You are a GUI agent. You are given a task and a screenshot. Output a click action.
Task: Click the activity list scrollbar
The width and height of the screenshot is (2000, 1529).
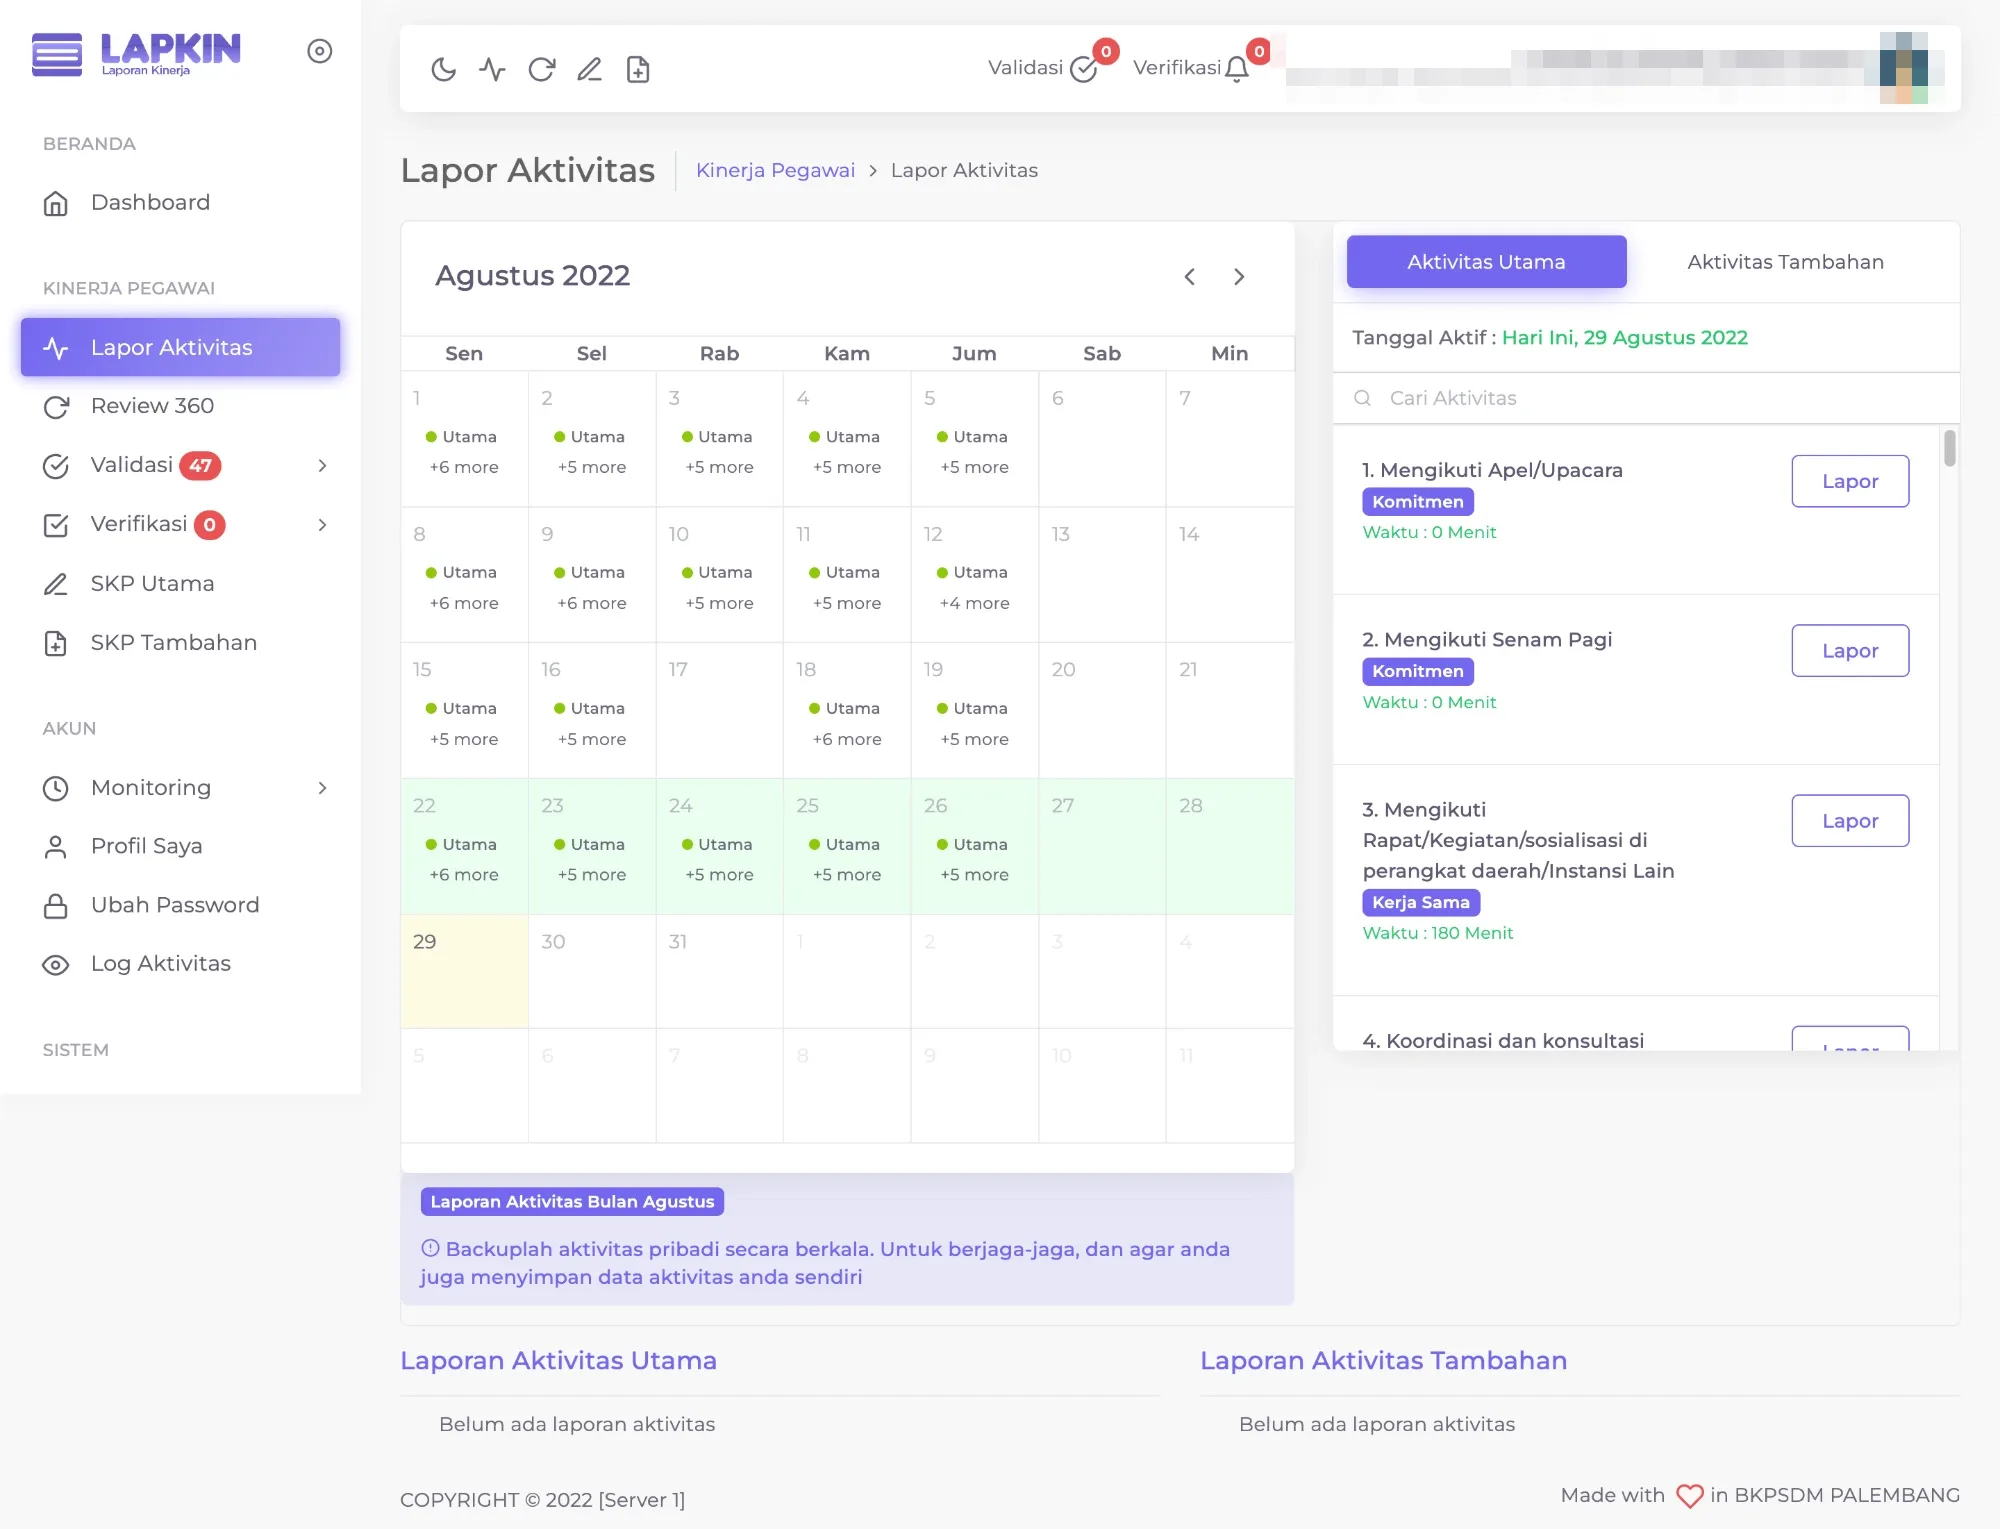[1949, 448]
